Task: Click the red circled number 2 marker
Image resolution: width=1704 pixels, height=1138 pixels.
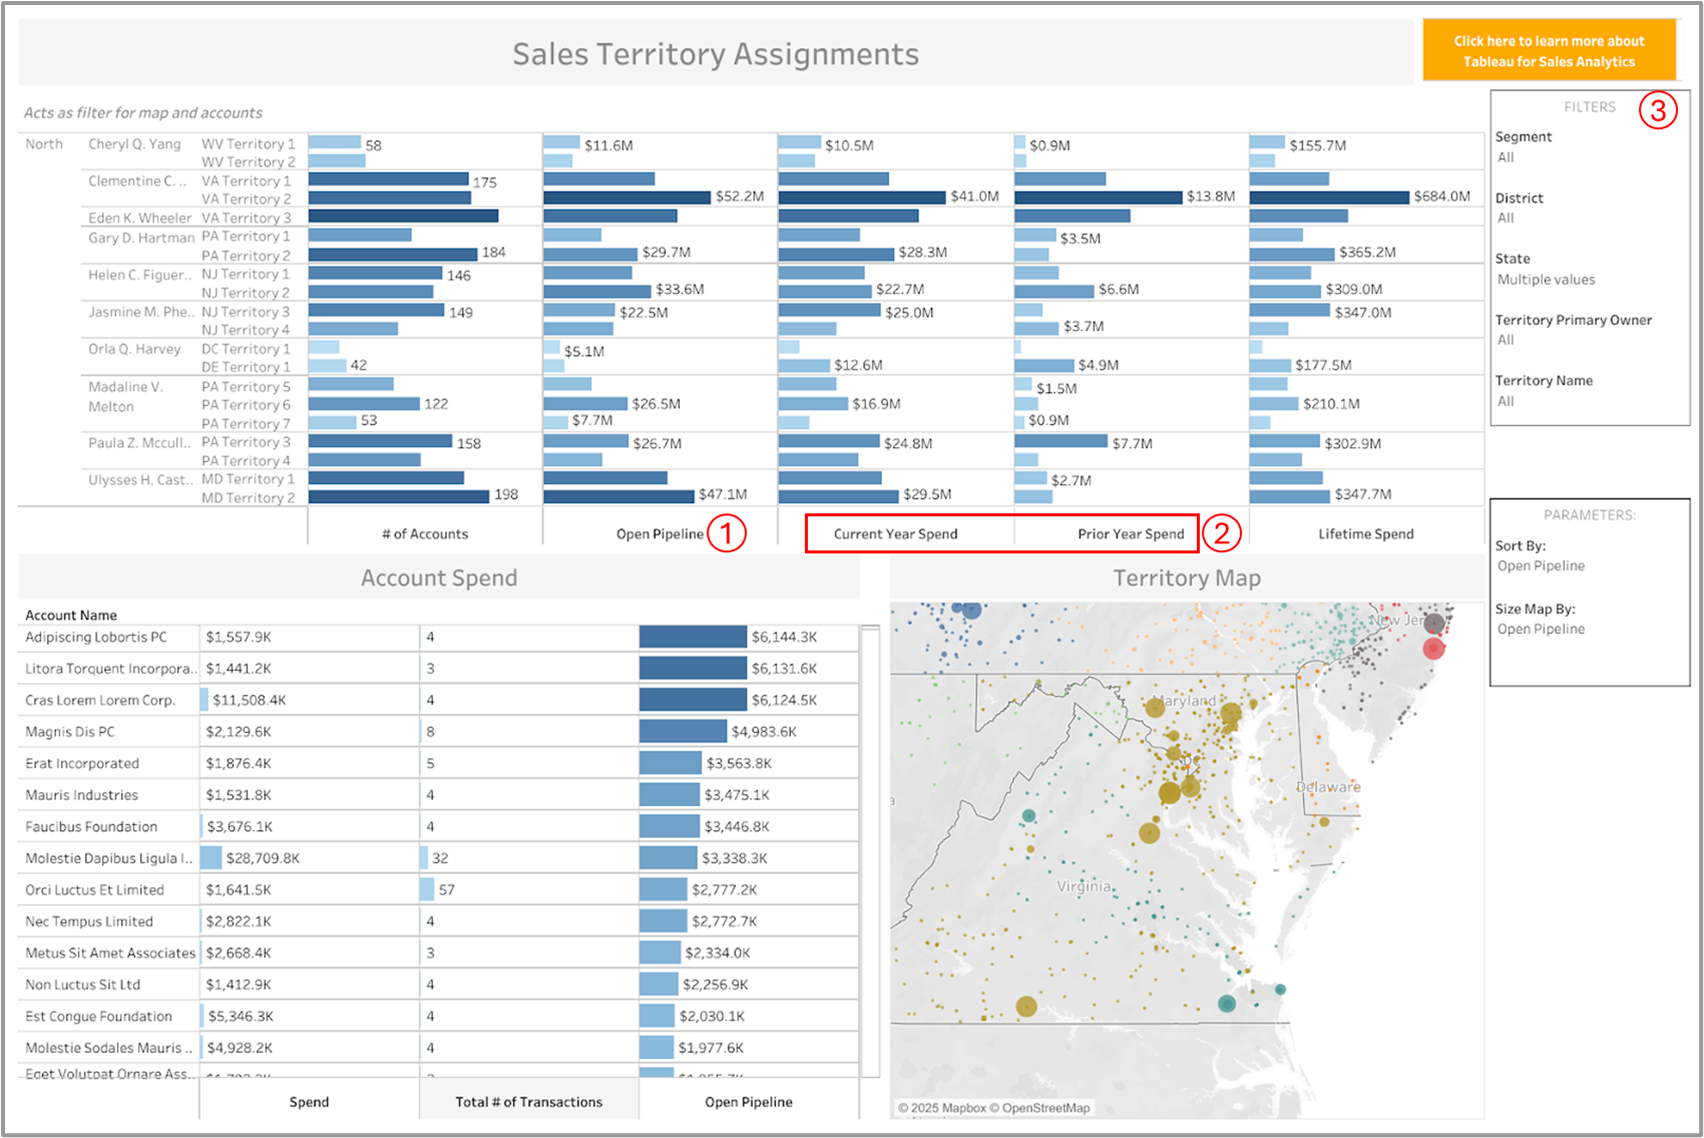Action: 1221,533
